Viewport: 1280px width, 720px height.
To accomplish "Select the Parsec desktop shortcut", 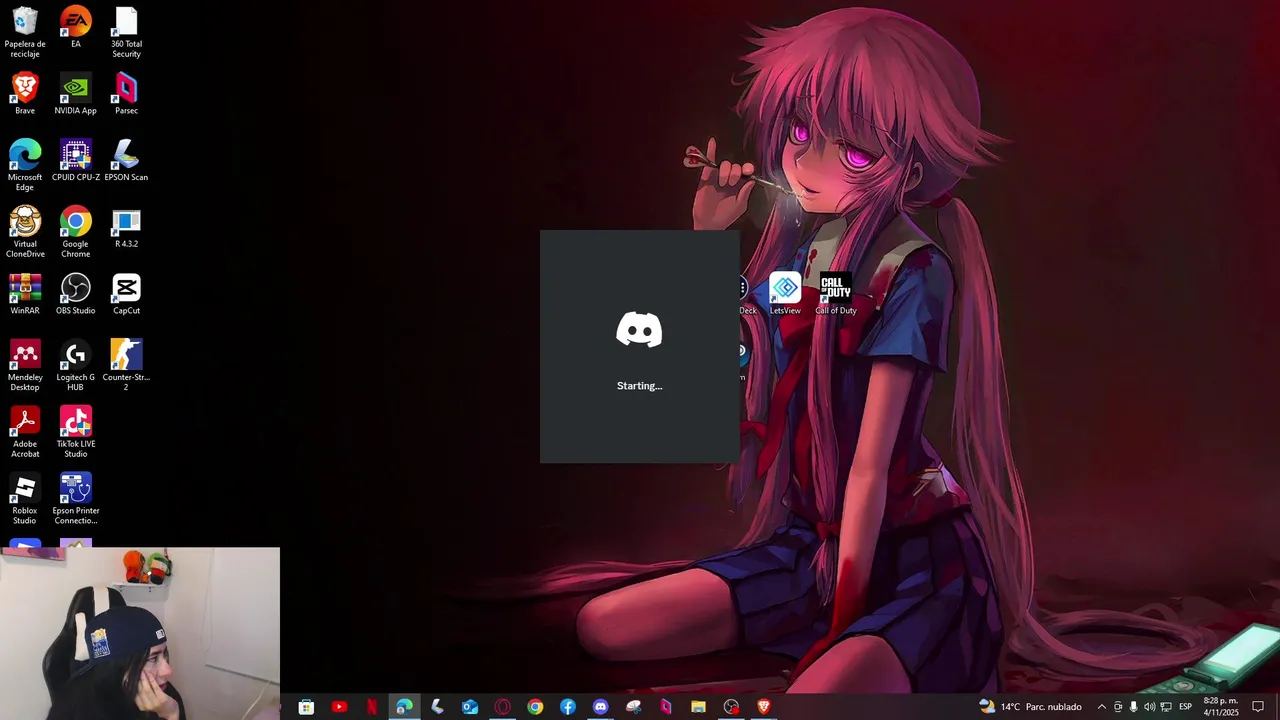I will [x=126, y=93].
